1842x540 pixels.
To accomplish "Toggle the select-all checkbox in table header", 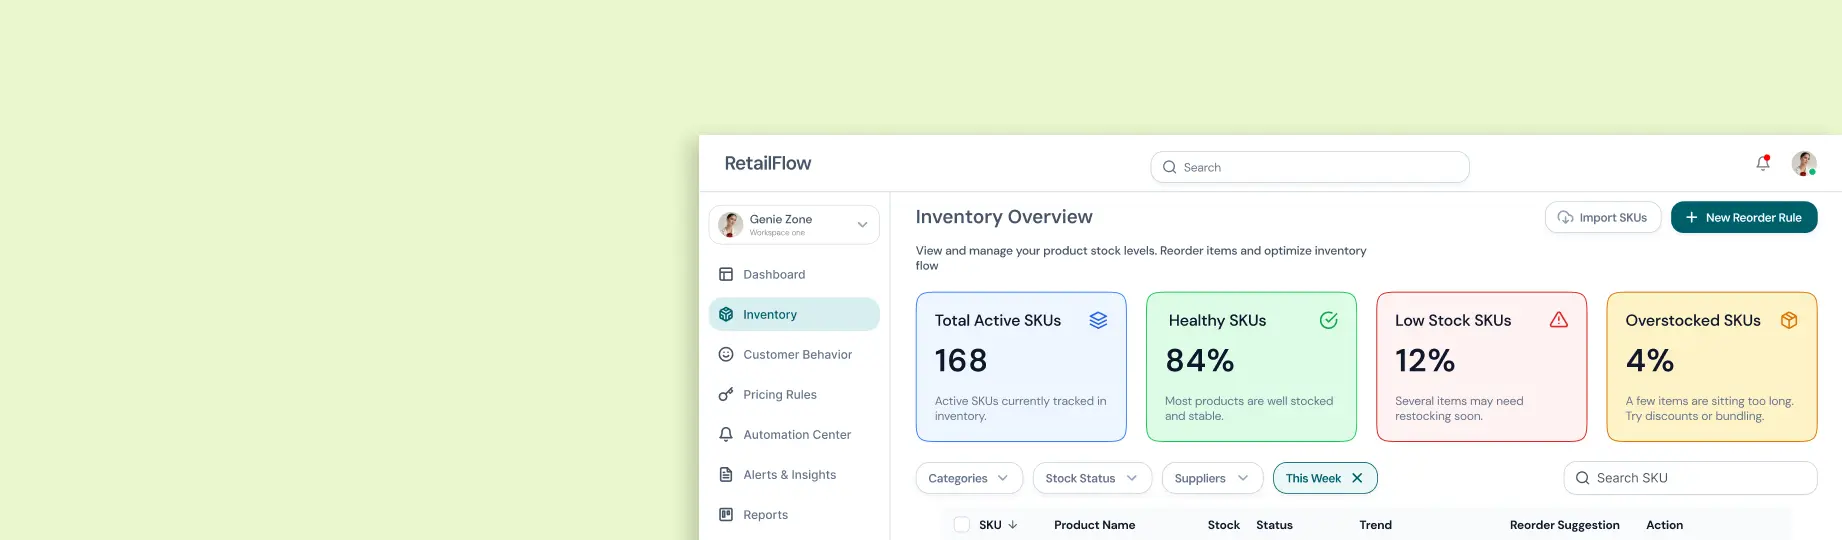I will tap(962, 524).
